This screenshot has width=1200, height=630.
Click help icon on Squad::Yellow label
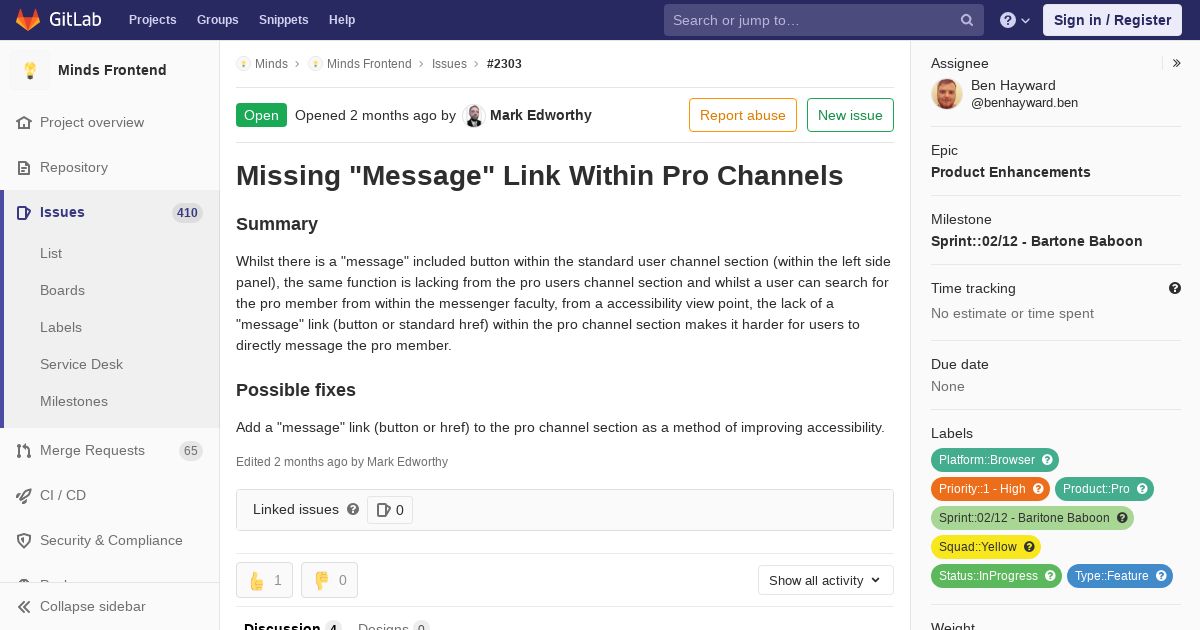(x=1029, y=547)
